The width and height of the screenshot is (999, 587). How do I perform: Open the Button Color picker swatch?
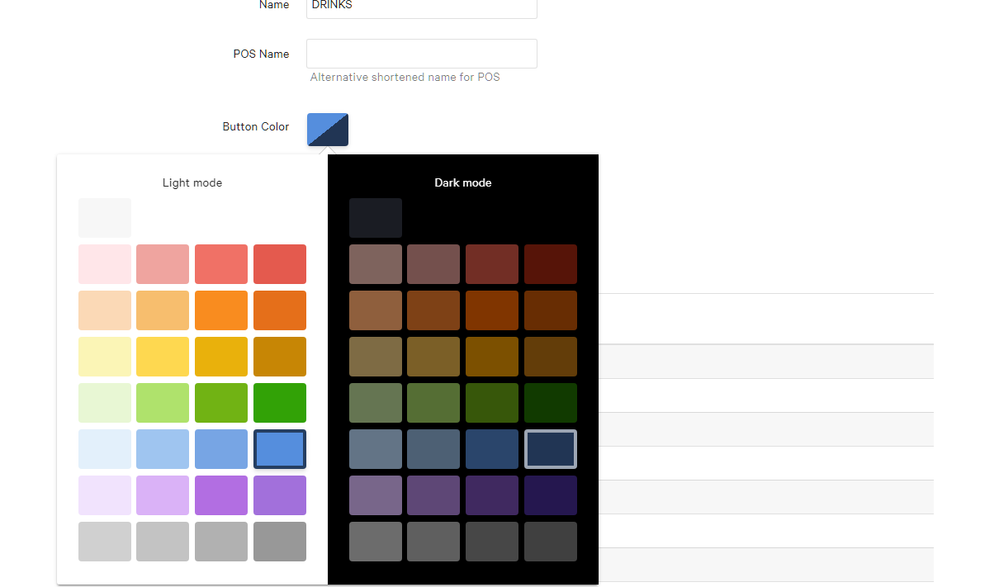point(328,129)
